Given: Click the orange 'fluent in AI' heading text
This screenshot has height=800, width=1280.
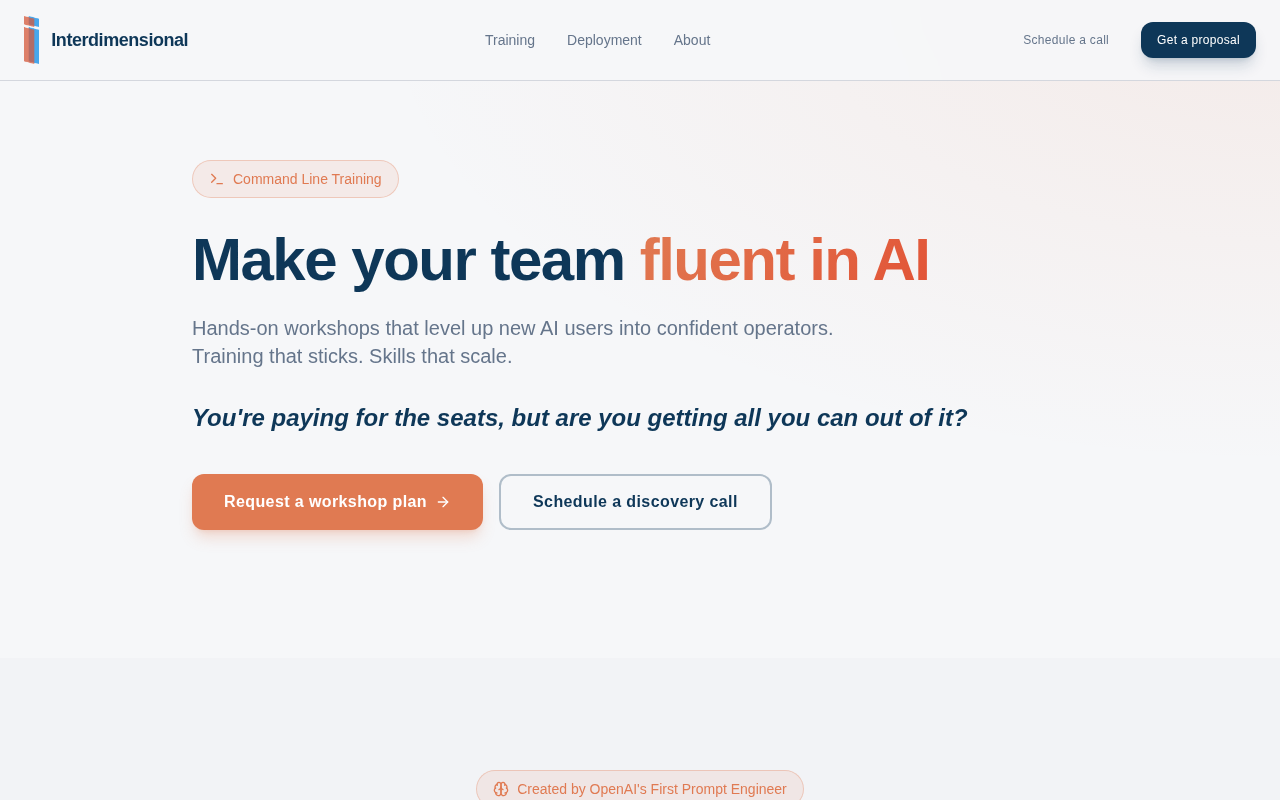Looking at the screenshot, I should click(785, 260).
